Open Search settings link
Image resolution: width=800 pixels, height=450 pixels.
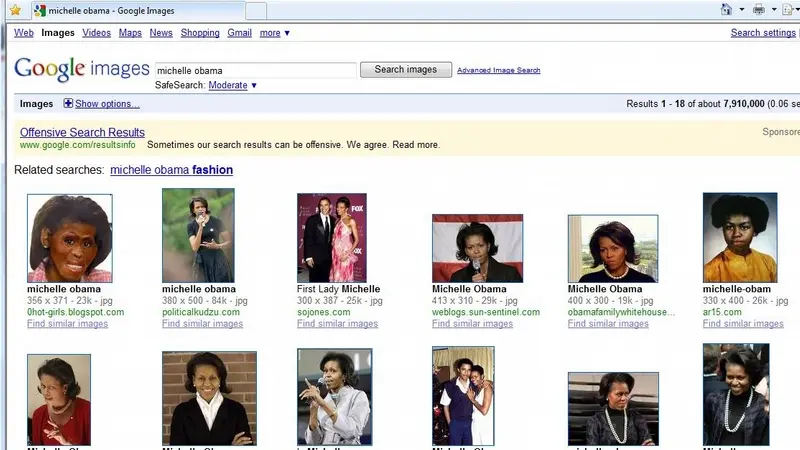[x=763, y=33]
